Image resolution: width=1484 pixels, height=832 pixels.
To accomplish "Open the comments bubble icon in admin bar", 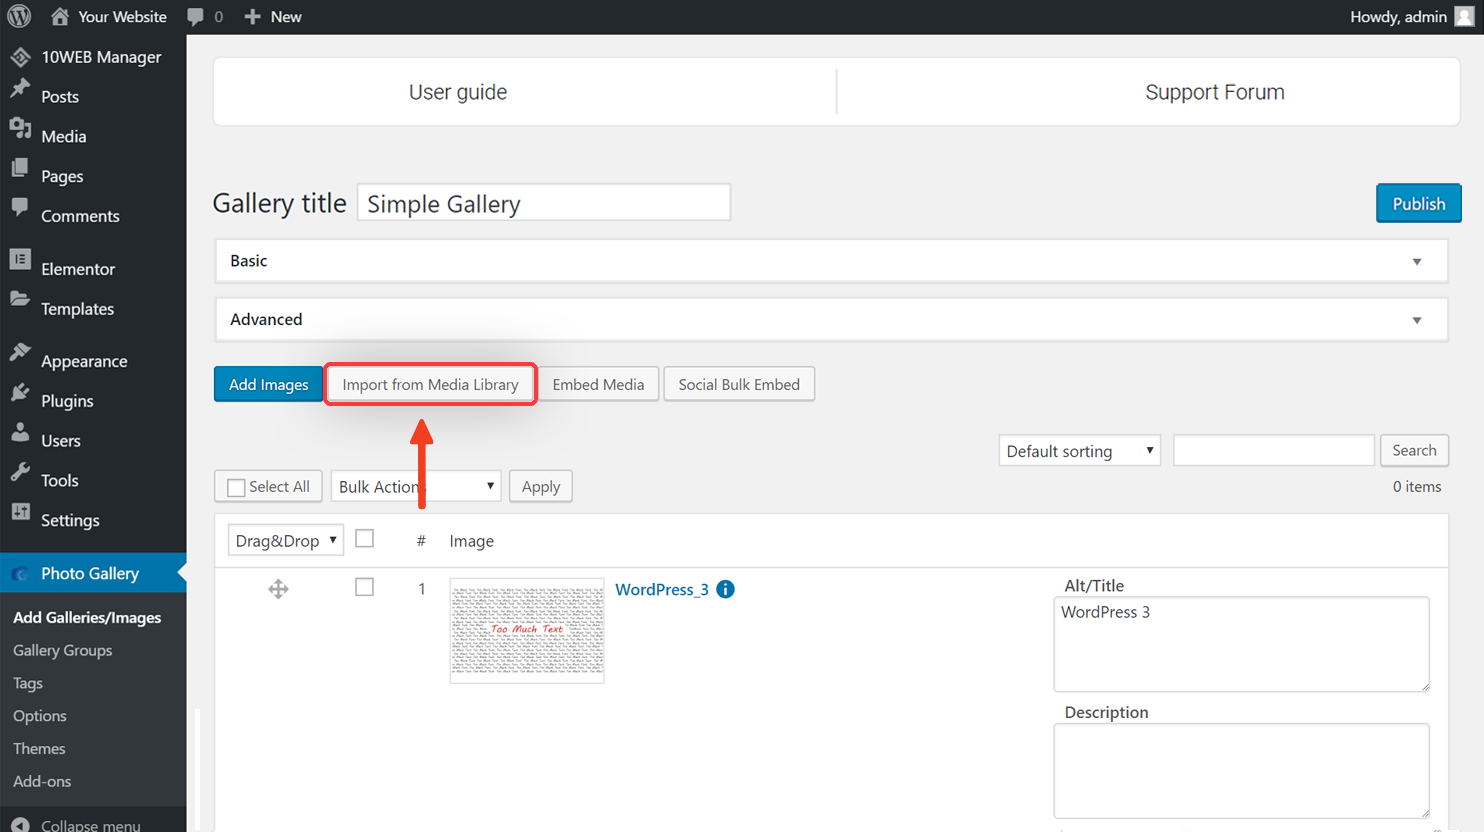I will pos(195,17).
